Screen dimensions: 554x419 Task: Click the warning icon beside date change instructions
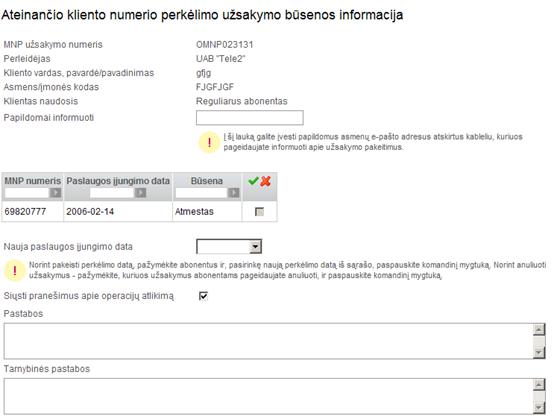14,271
